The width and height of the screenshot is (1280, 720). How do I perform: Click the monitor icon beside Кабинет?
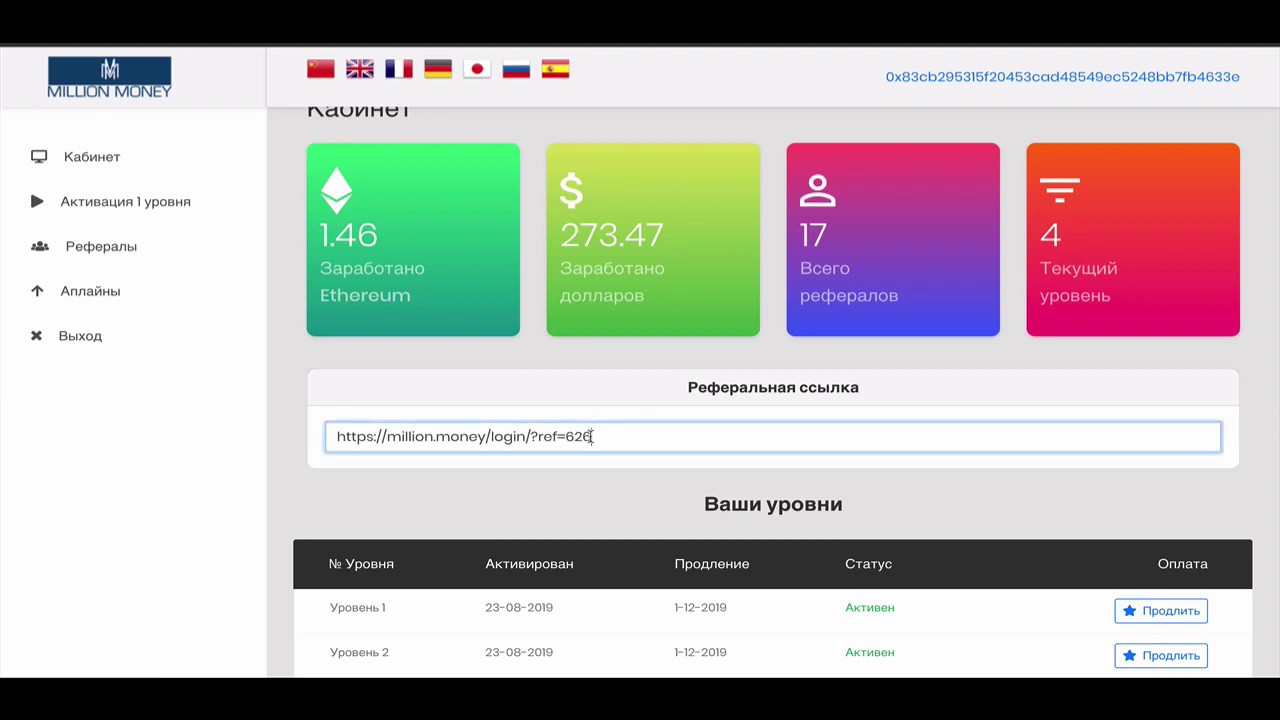point(39,156)
